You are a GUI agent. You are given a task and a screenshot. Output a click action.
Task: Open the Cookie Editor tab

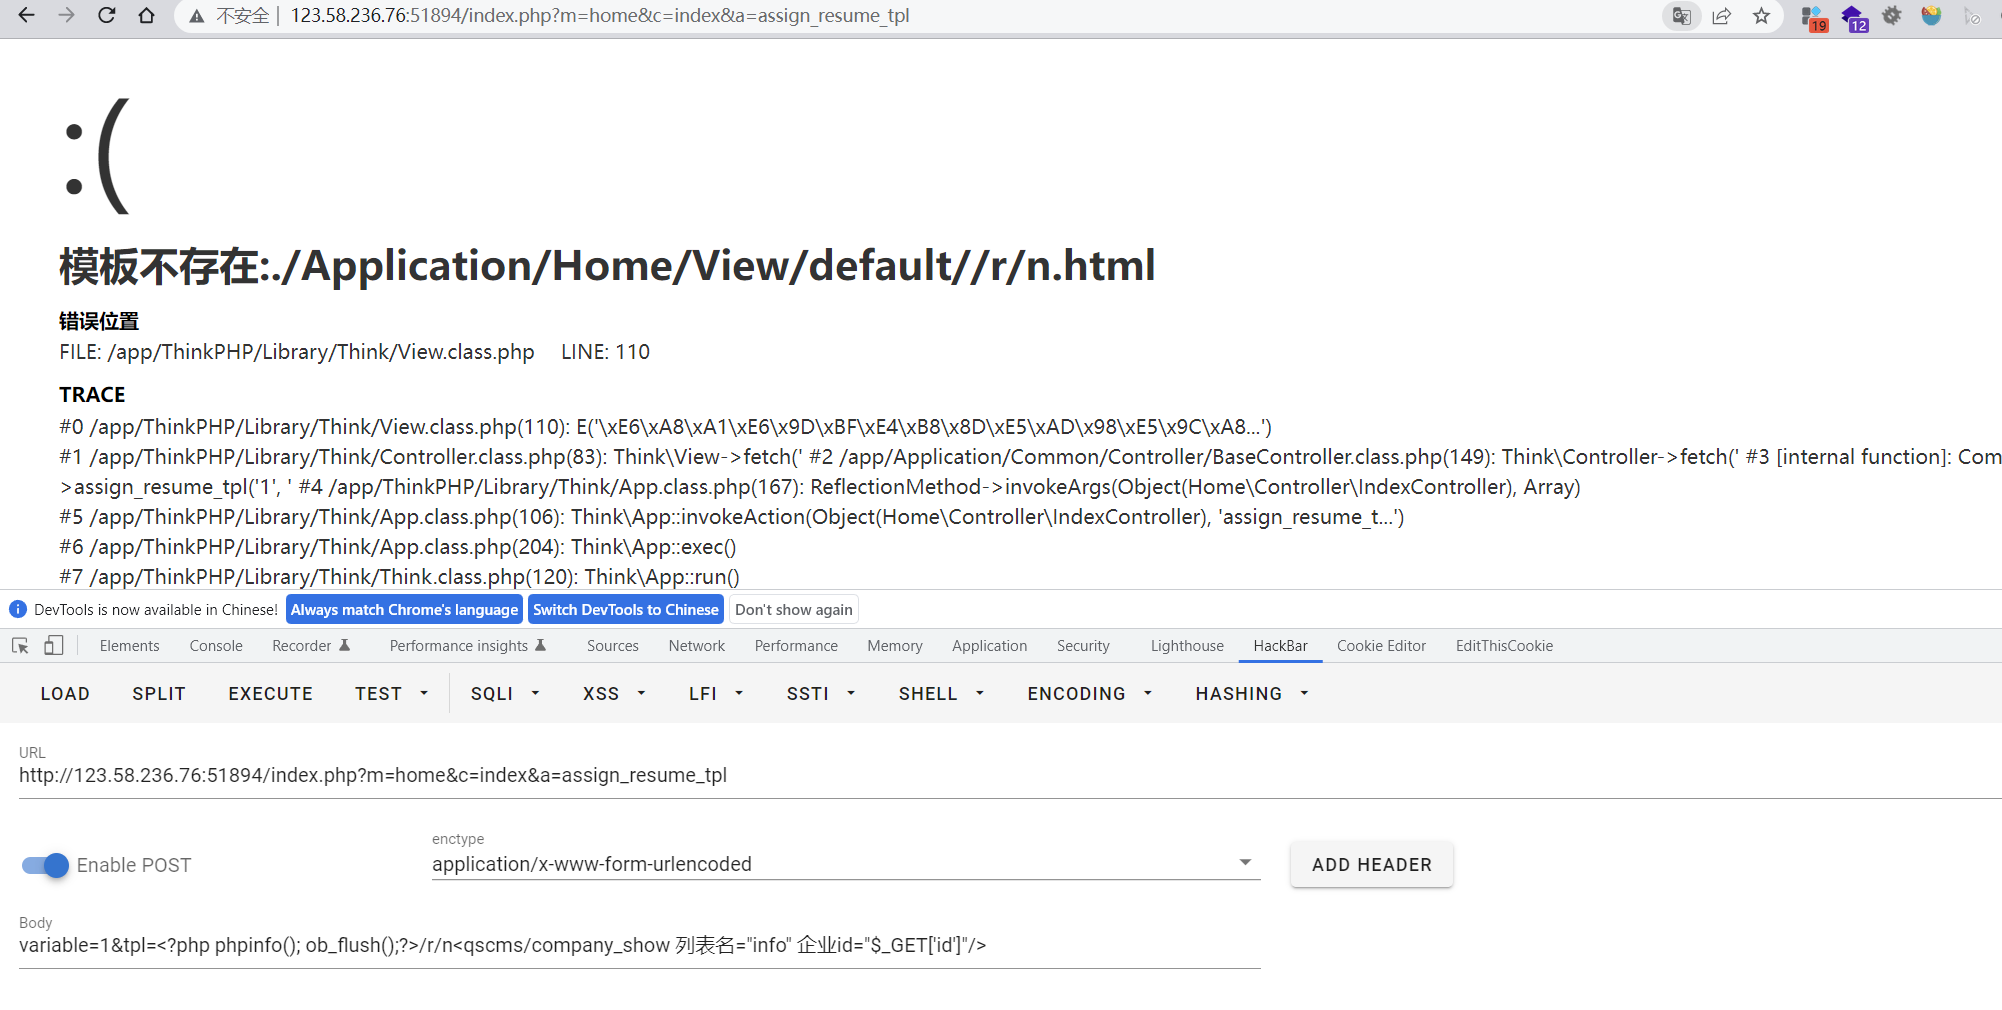[x=1381, y=646]
